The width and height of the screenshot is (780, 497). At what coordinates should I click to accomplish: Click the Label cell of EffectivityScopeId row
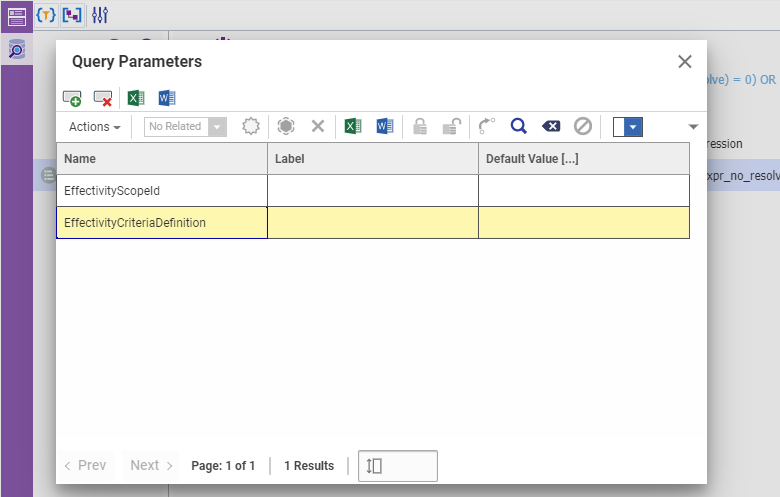click(373, 191)
